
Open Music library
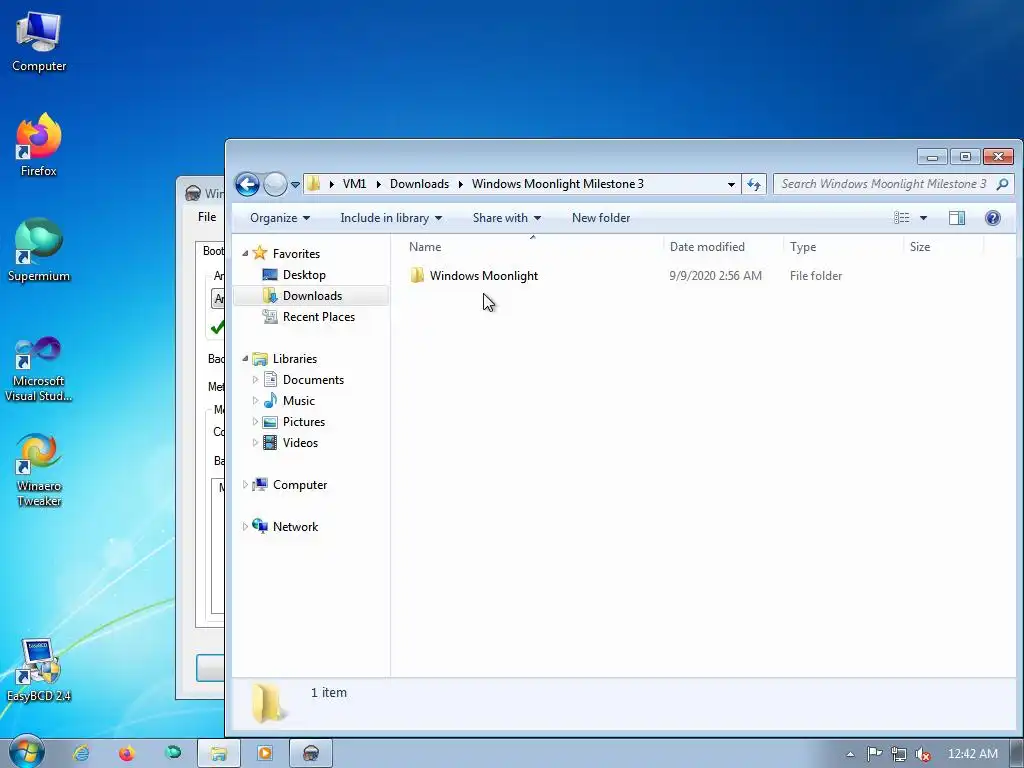click(298, 400)
